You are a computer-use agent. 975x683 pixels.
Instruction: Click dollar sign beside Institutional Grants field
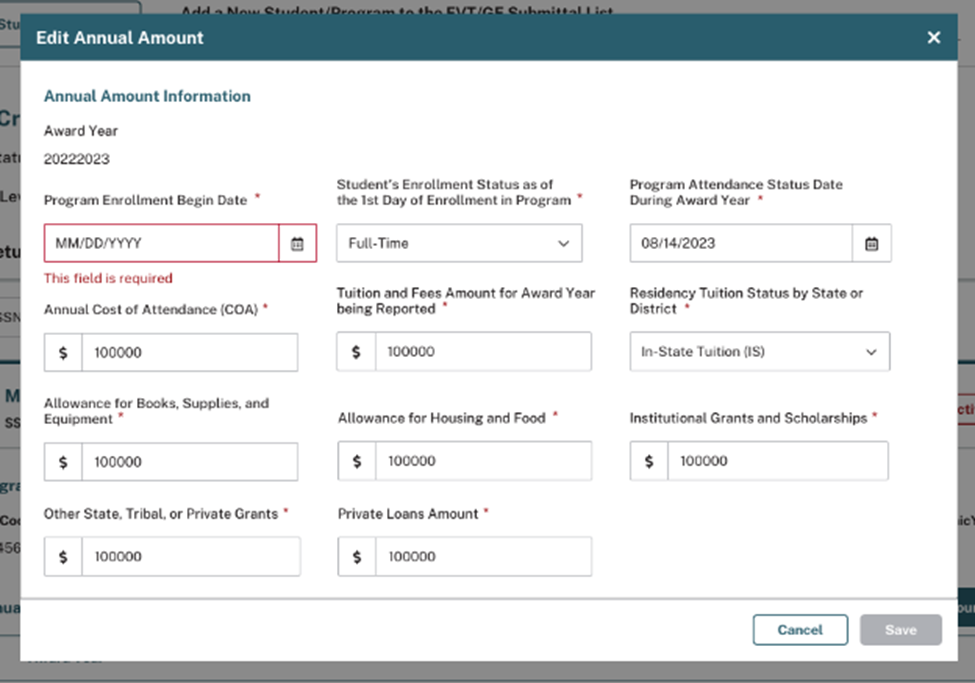pyautogui.click(x=649, y=461)
